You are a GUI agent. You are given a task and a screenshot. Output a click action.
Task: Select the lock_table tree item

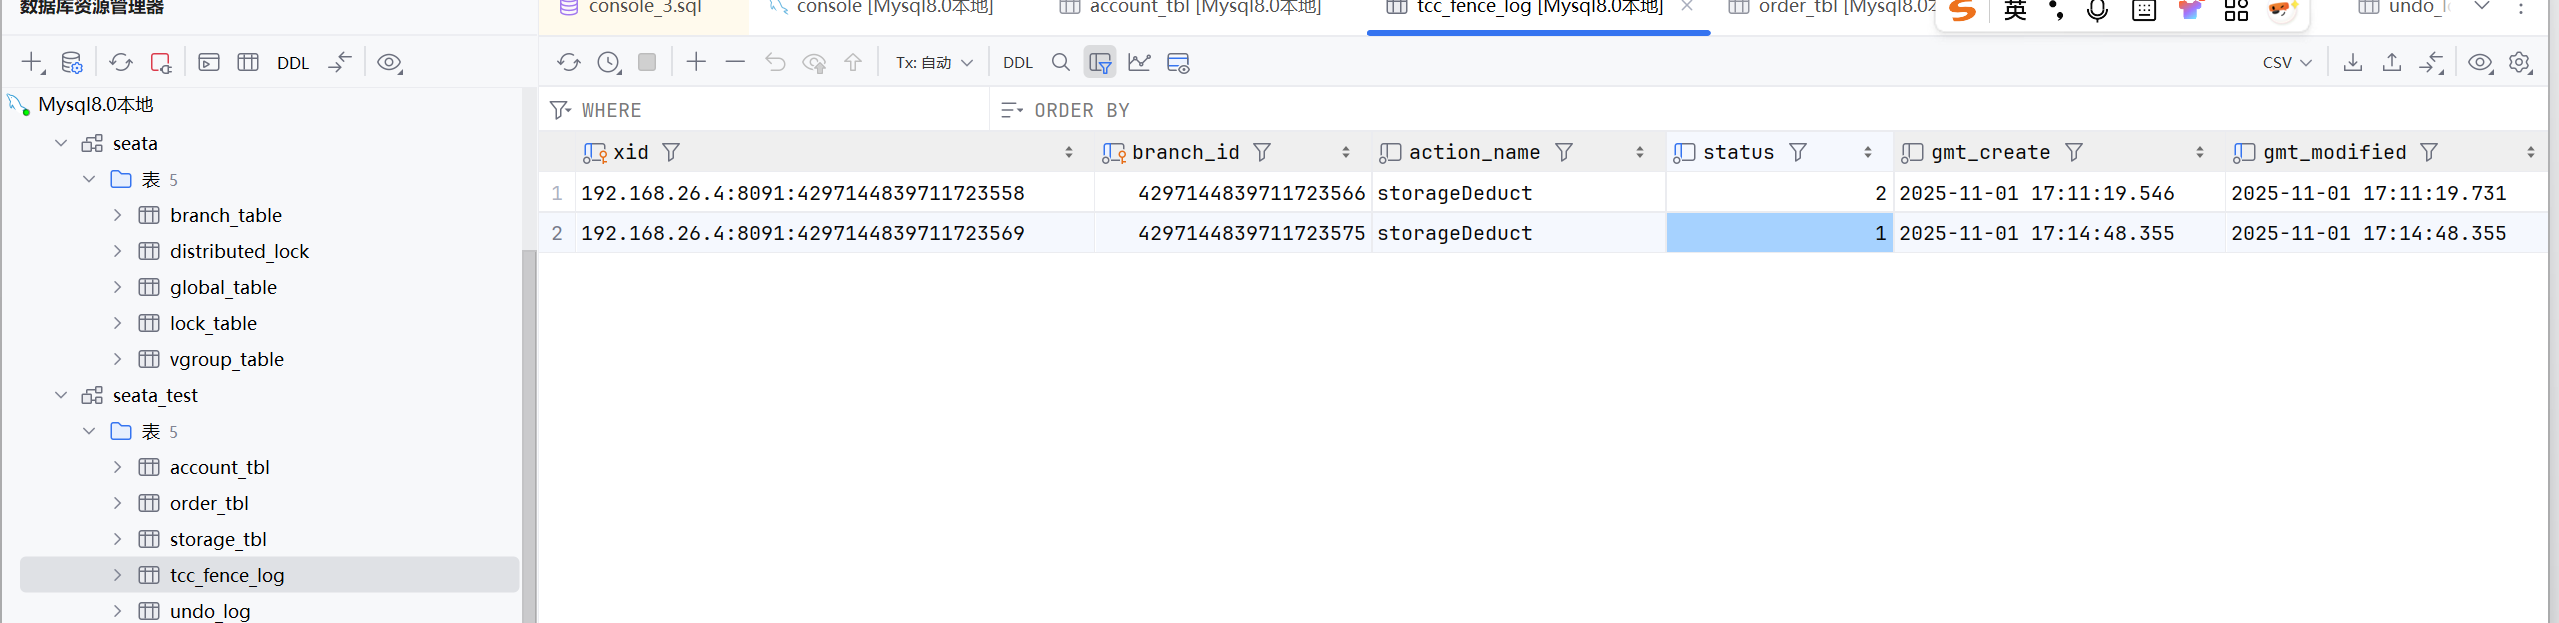click(213, 323)
